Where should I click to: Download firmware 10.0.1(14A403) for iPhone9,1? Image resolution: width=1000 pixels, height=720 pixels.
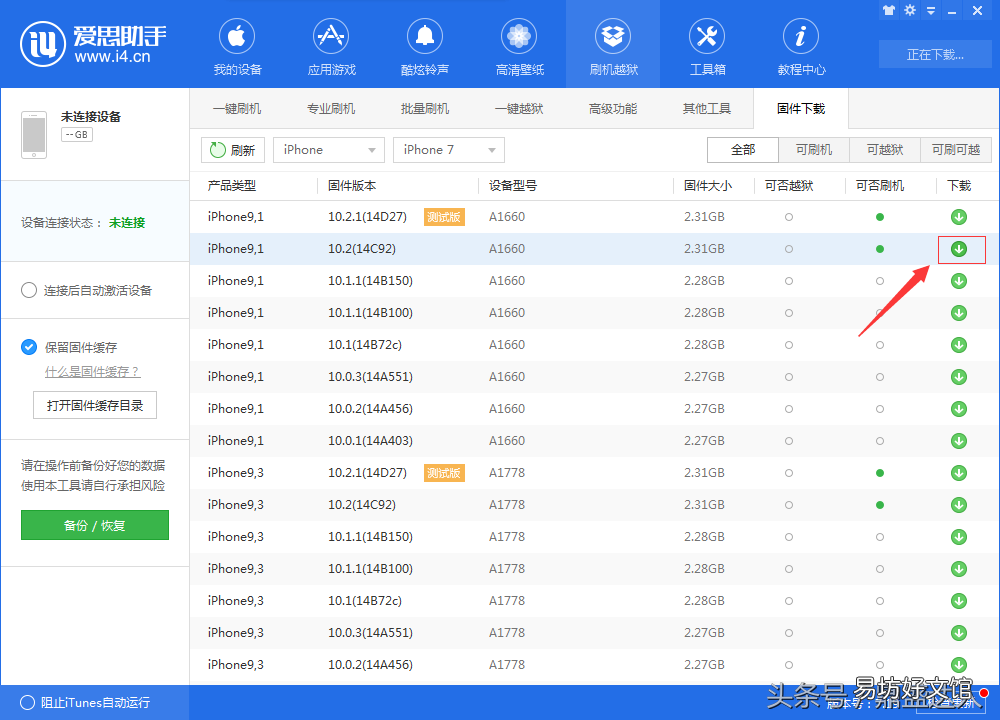[959, 441]
